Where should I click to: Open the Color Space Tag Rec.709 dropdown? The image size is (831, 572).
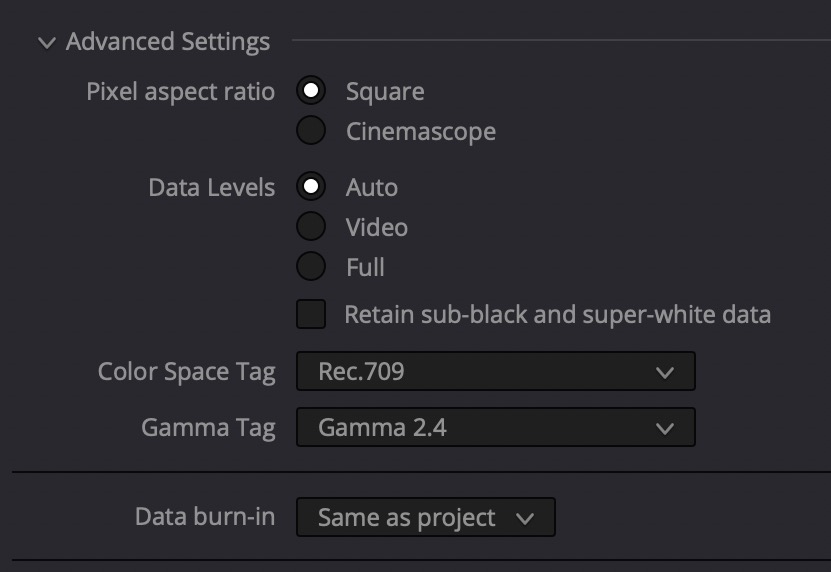(496, 371)
